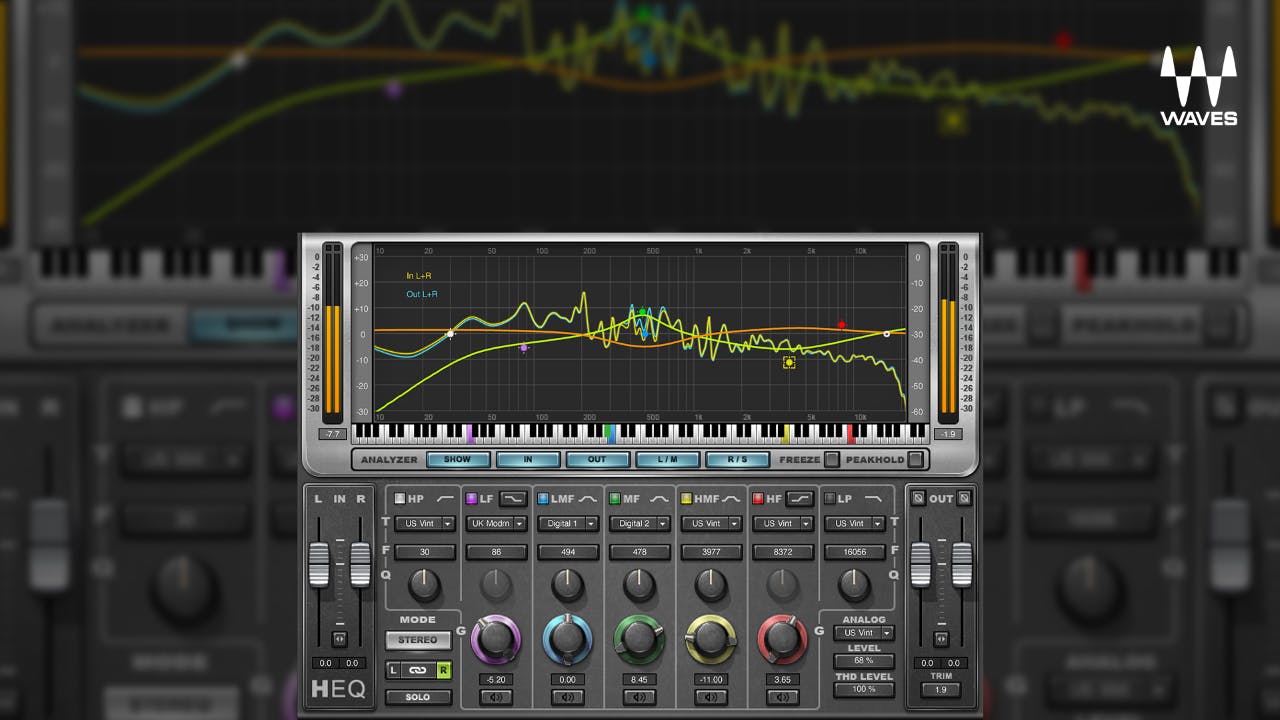
Task: Click the HMF bell curve shape icon
Action: click(x=731, y=498)
